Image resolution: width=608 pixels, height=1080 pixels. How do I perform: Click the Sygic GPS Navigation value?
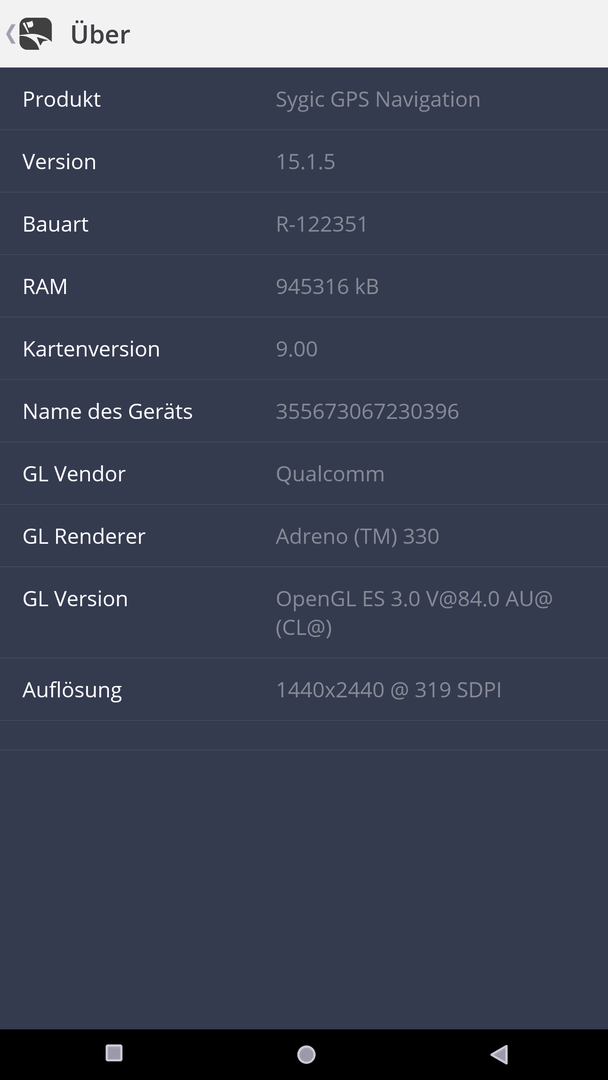tap(378, 99)
